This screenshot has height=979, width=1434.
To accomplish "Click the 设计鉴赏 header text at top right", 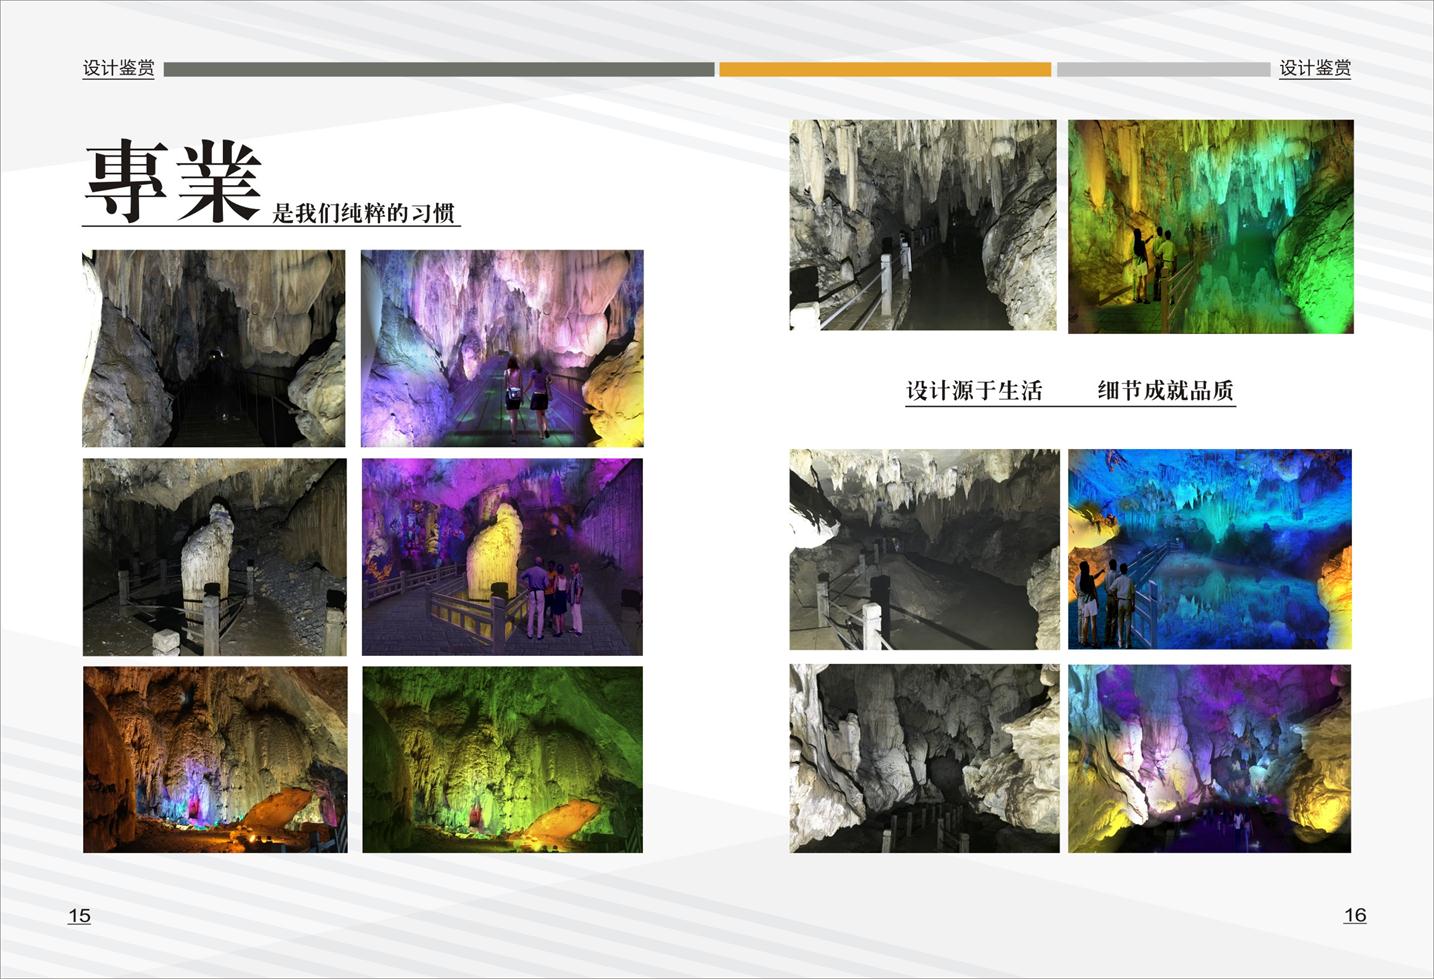I will [1315, 68].
